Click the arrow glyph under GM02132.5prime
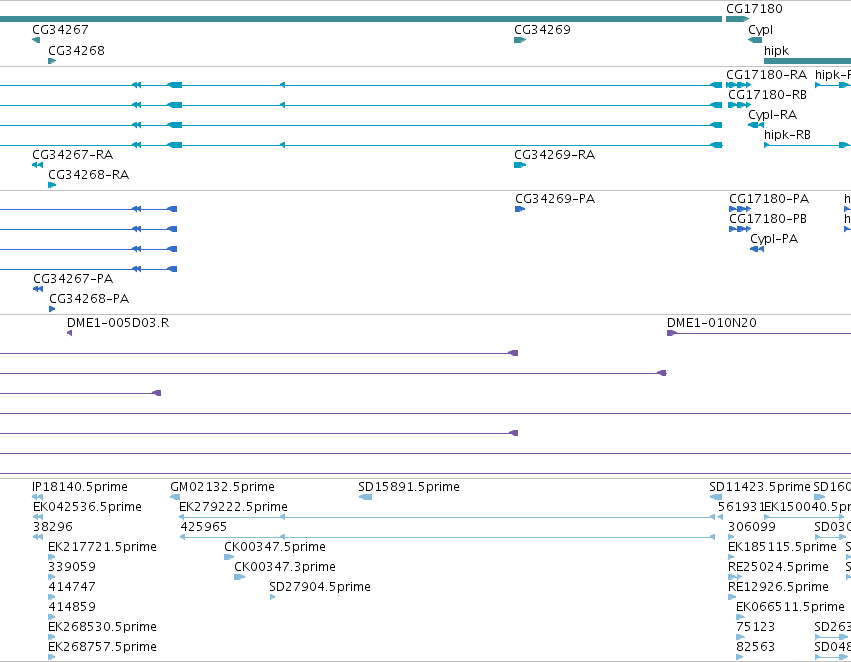The width and height of the screenshot is (851, 662). point(175,497)
